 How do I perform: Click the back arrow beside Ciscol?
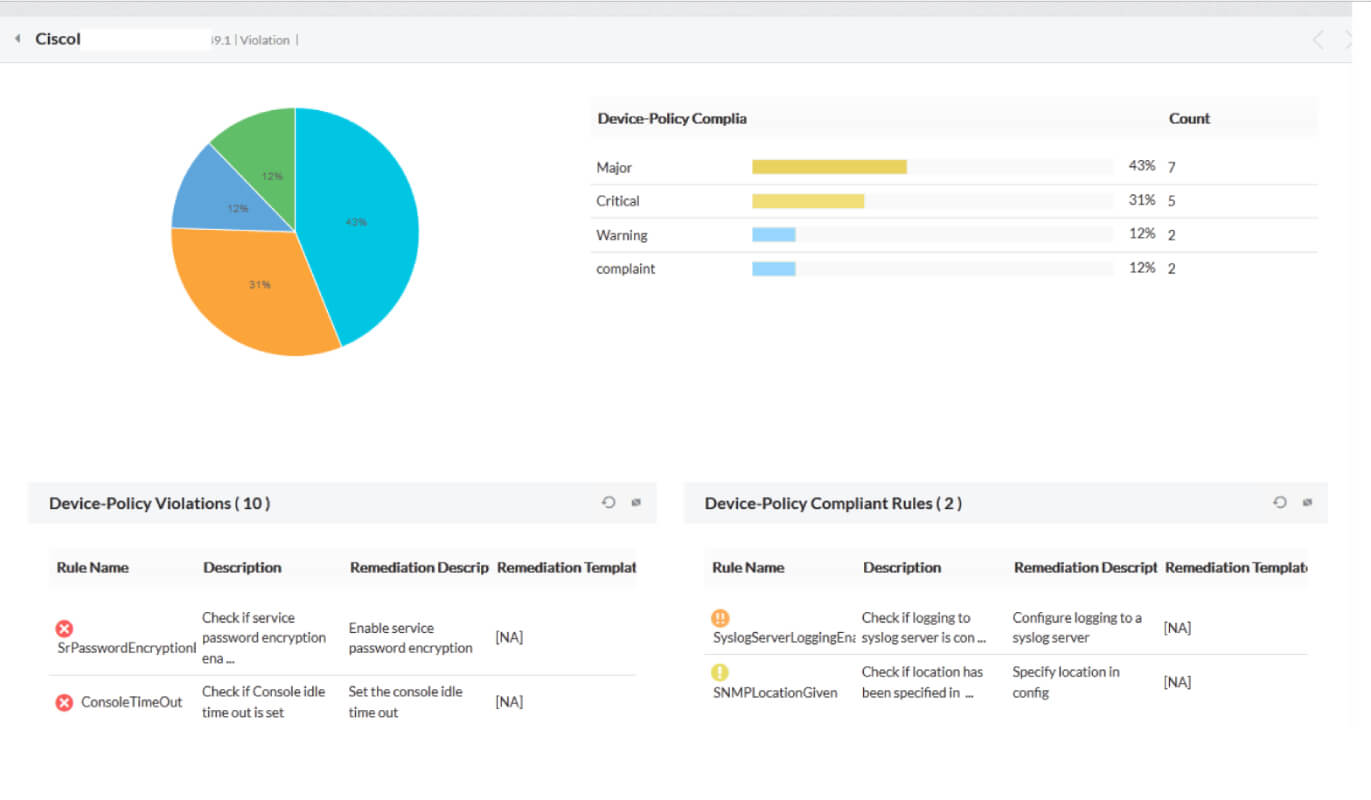point(17,39)
